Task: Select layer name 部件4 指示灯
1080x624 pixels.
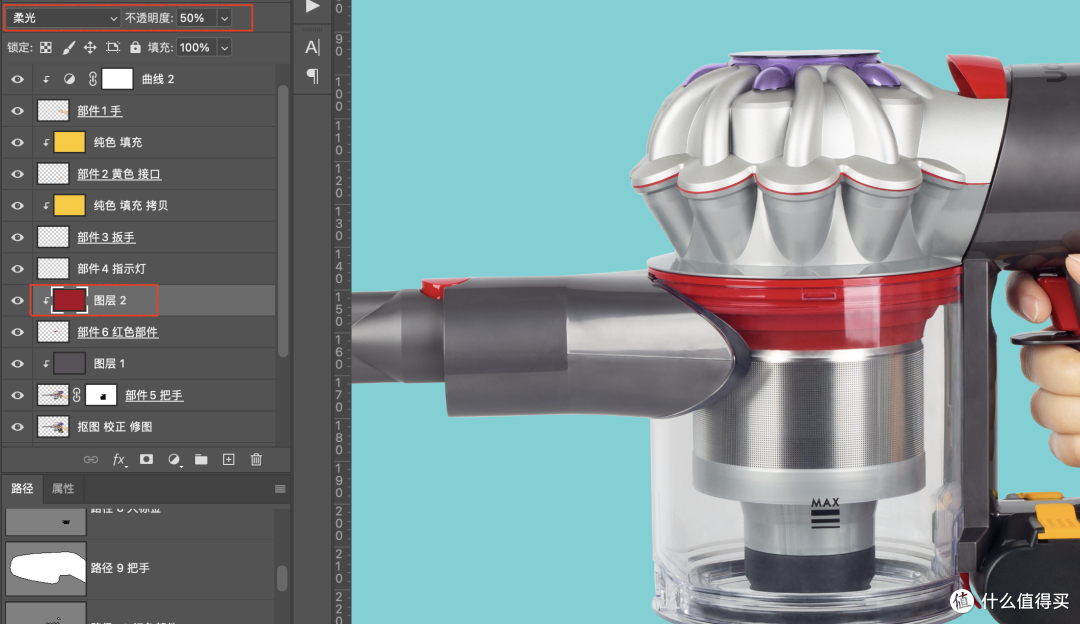Action: tap(112, 269)
